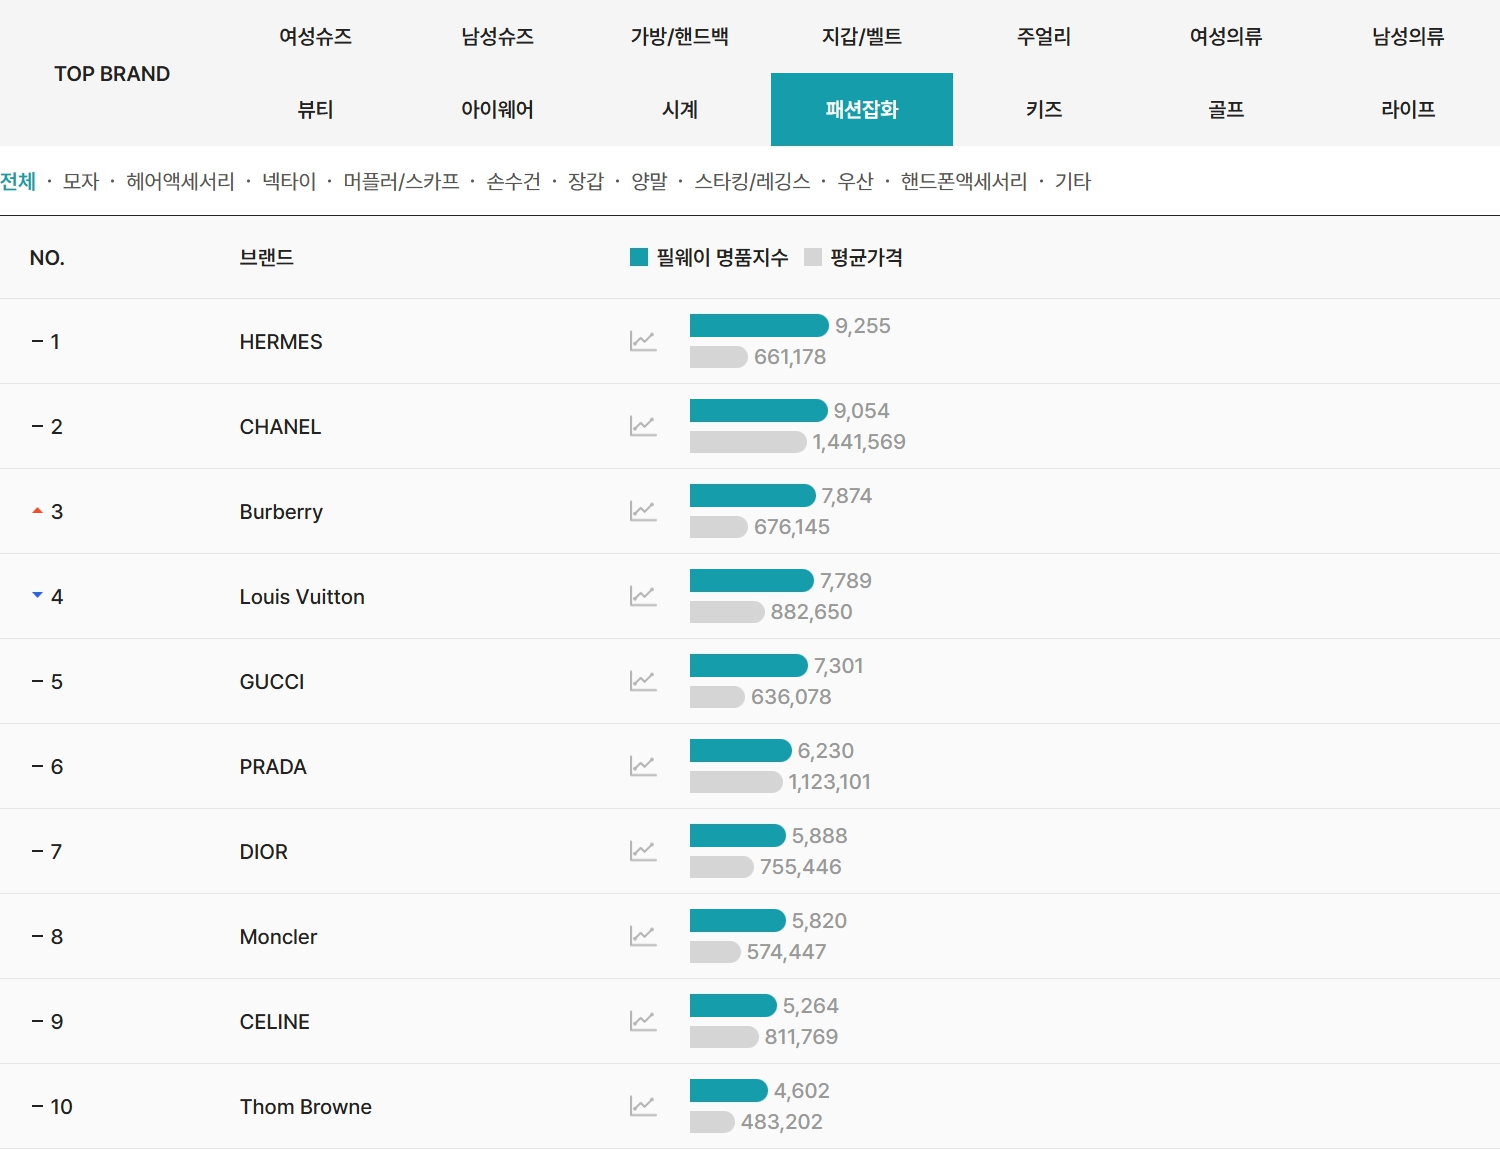Filter by 머플러/스카프 subcategory
1500x1149 pixels.
401,181
